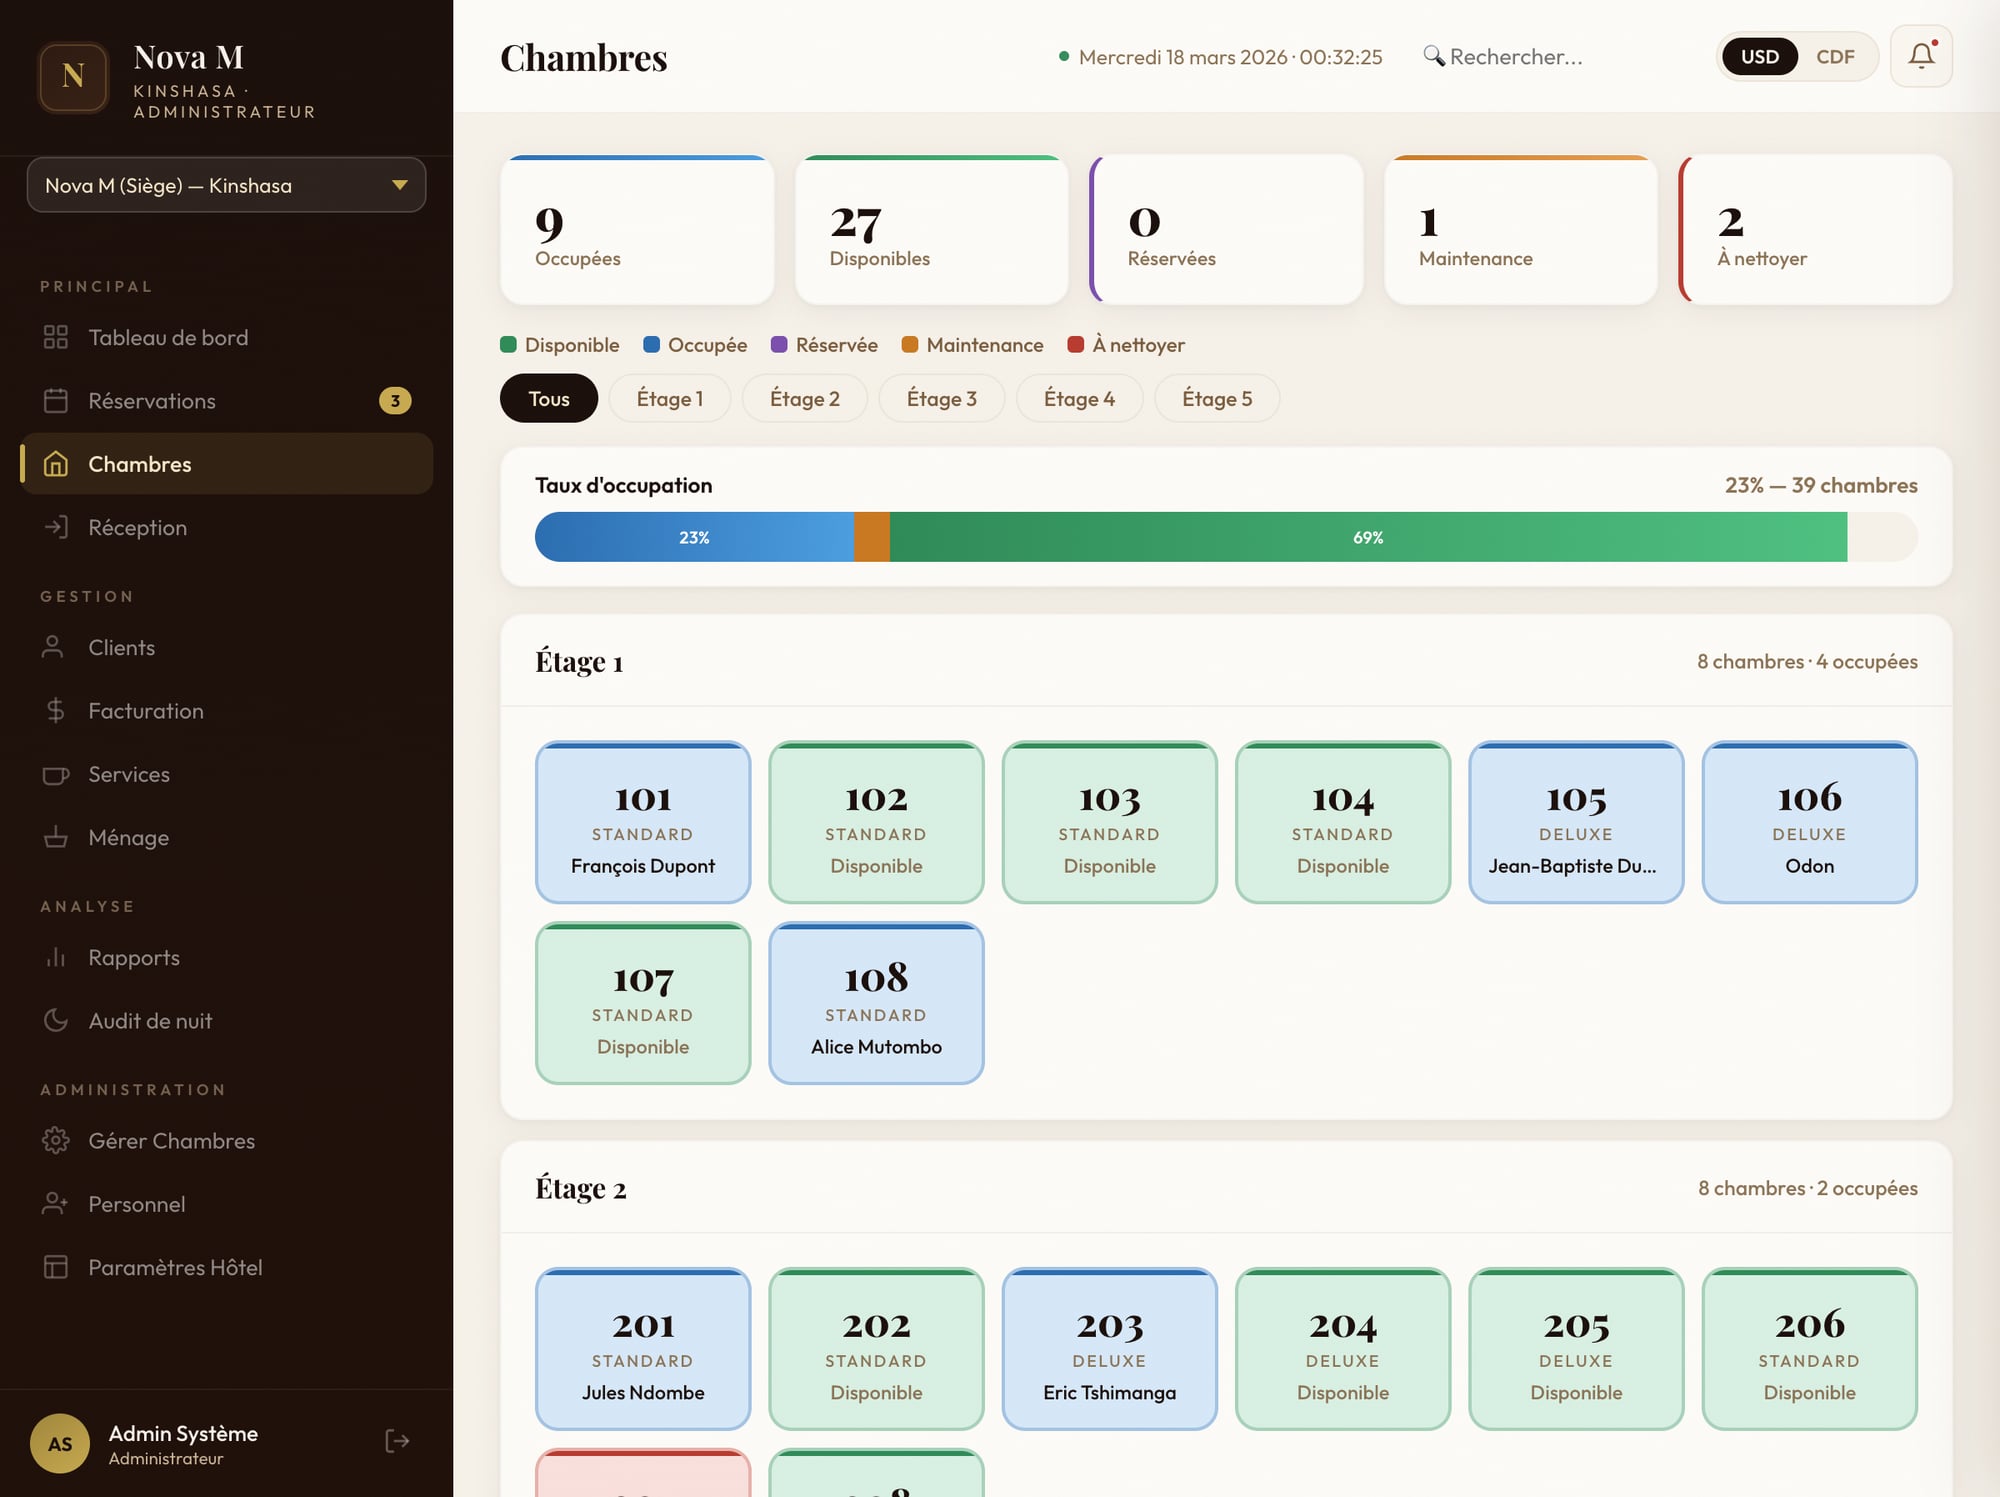Filter rooms by Étage 3
Screen dimensions: 2000x1497
pos(941,399)
